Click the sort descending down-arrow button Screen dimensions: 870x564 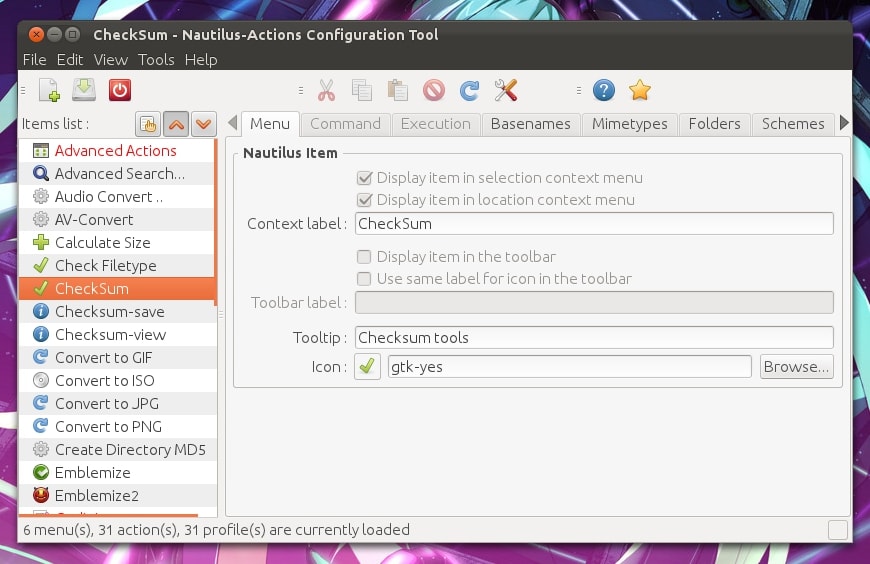point(204,124)
